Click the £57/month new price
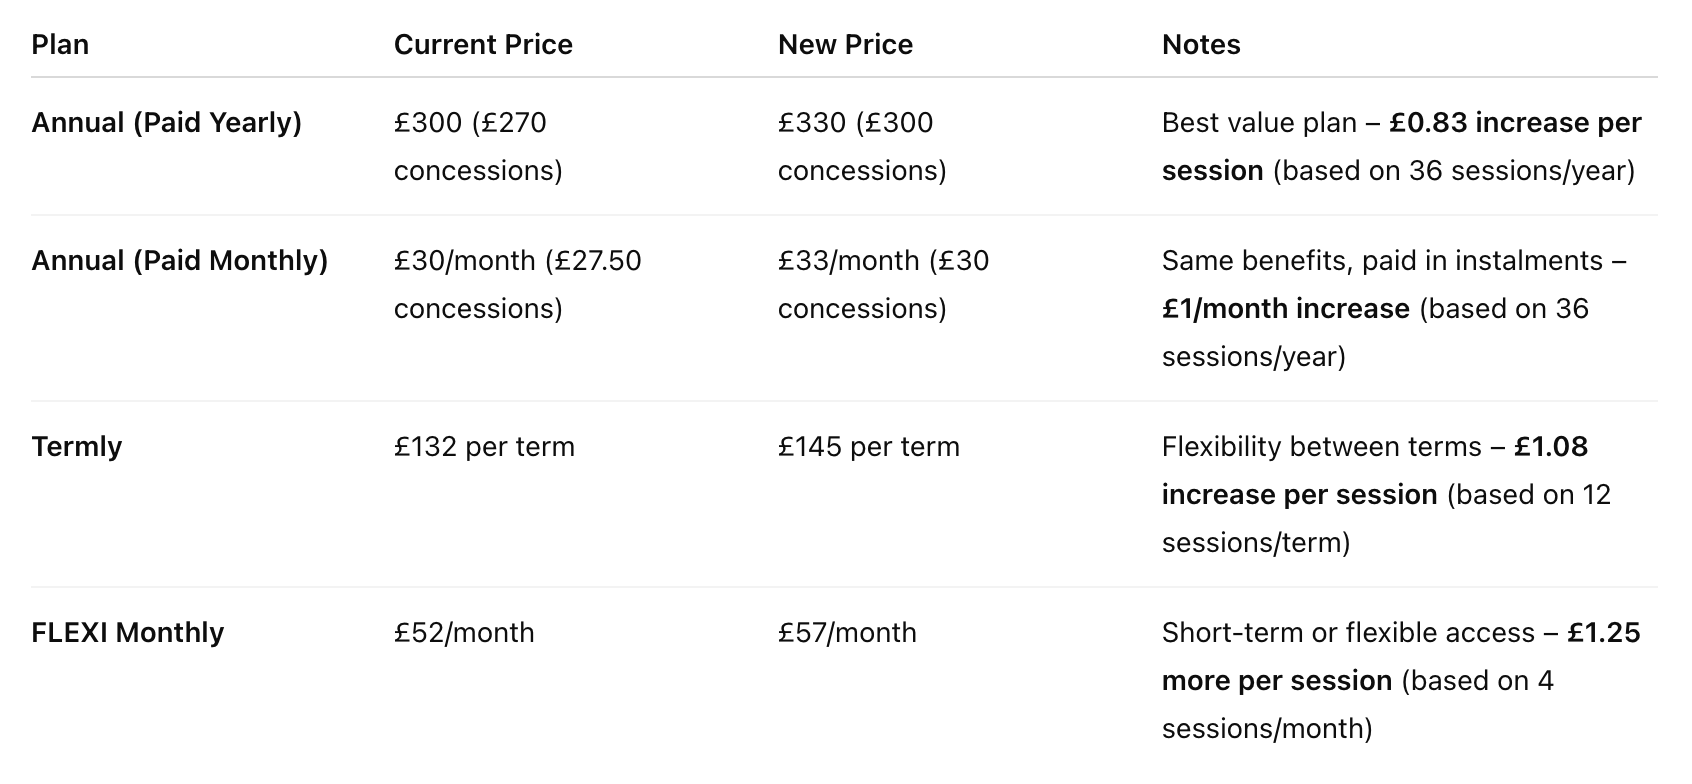1692x784 pixels. click(847, 633)
